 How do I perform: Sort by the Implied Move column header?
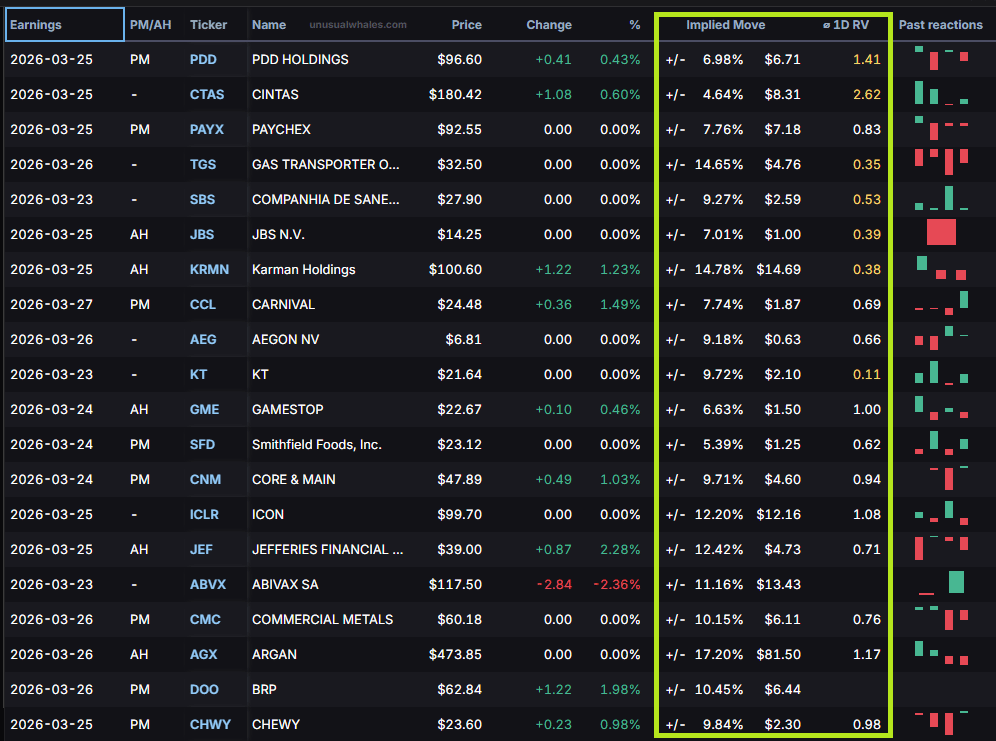pos(725,25)
